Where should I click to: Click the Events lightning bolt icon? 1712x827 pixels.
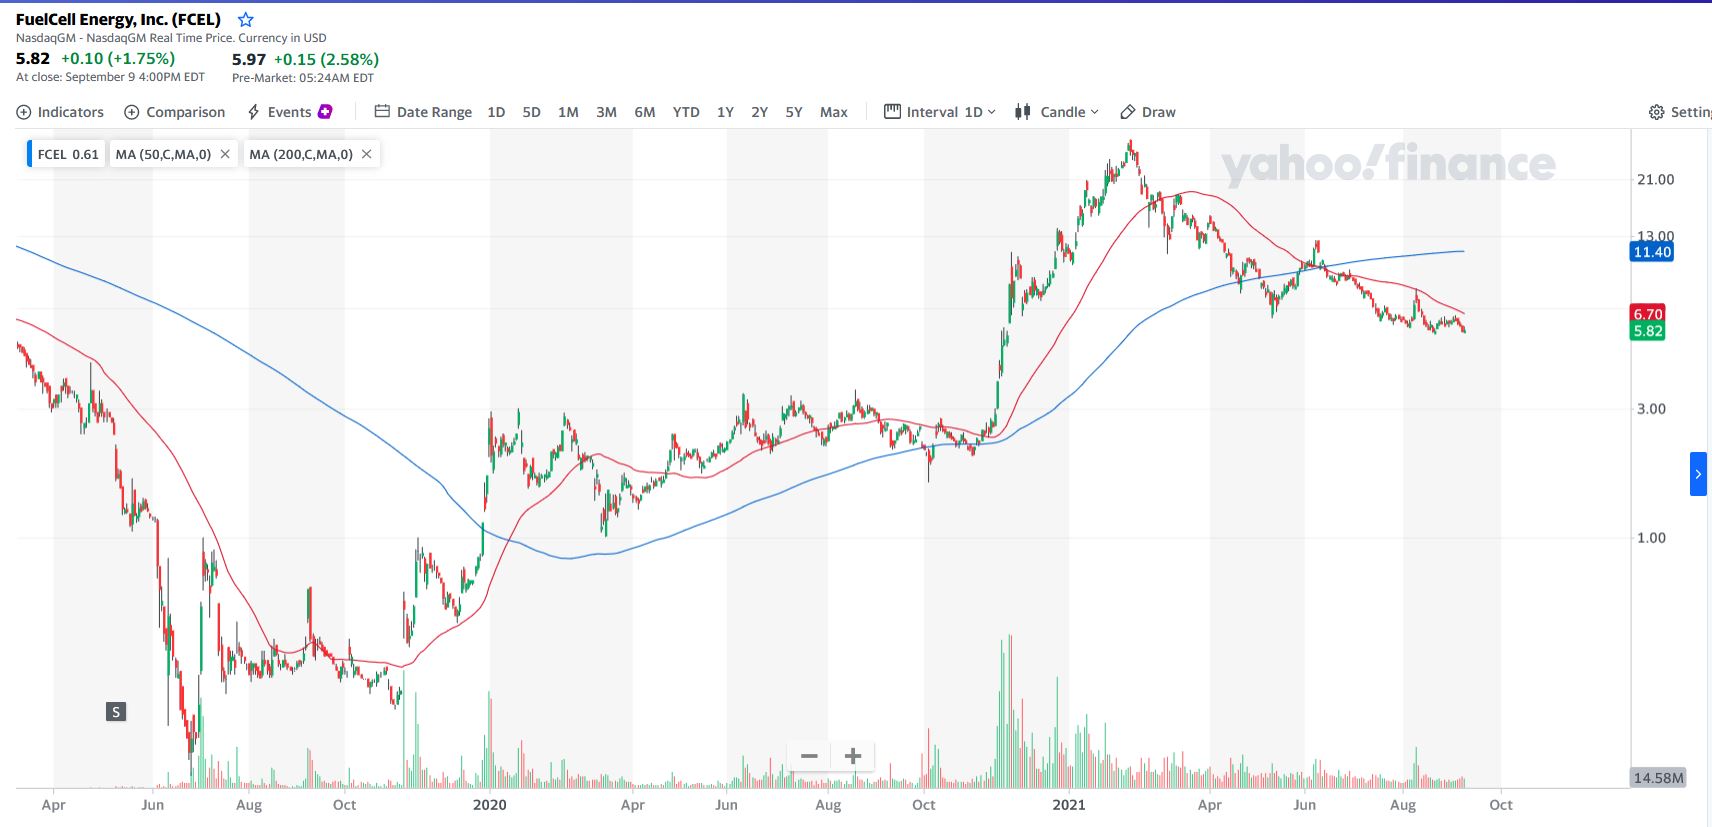coord(254,112)
